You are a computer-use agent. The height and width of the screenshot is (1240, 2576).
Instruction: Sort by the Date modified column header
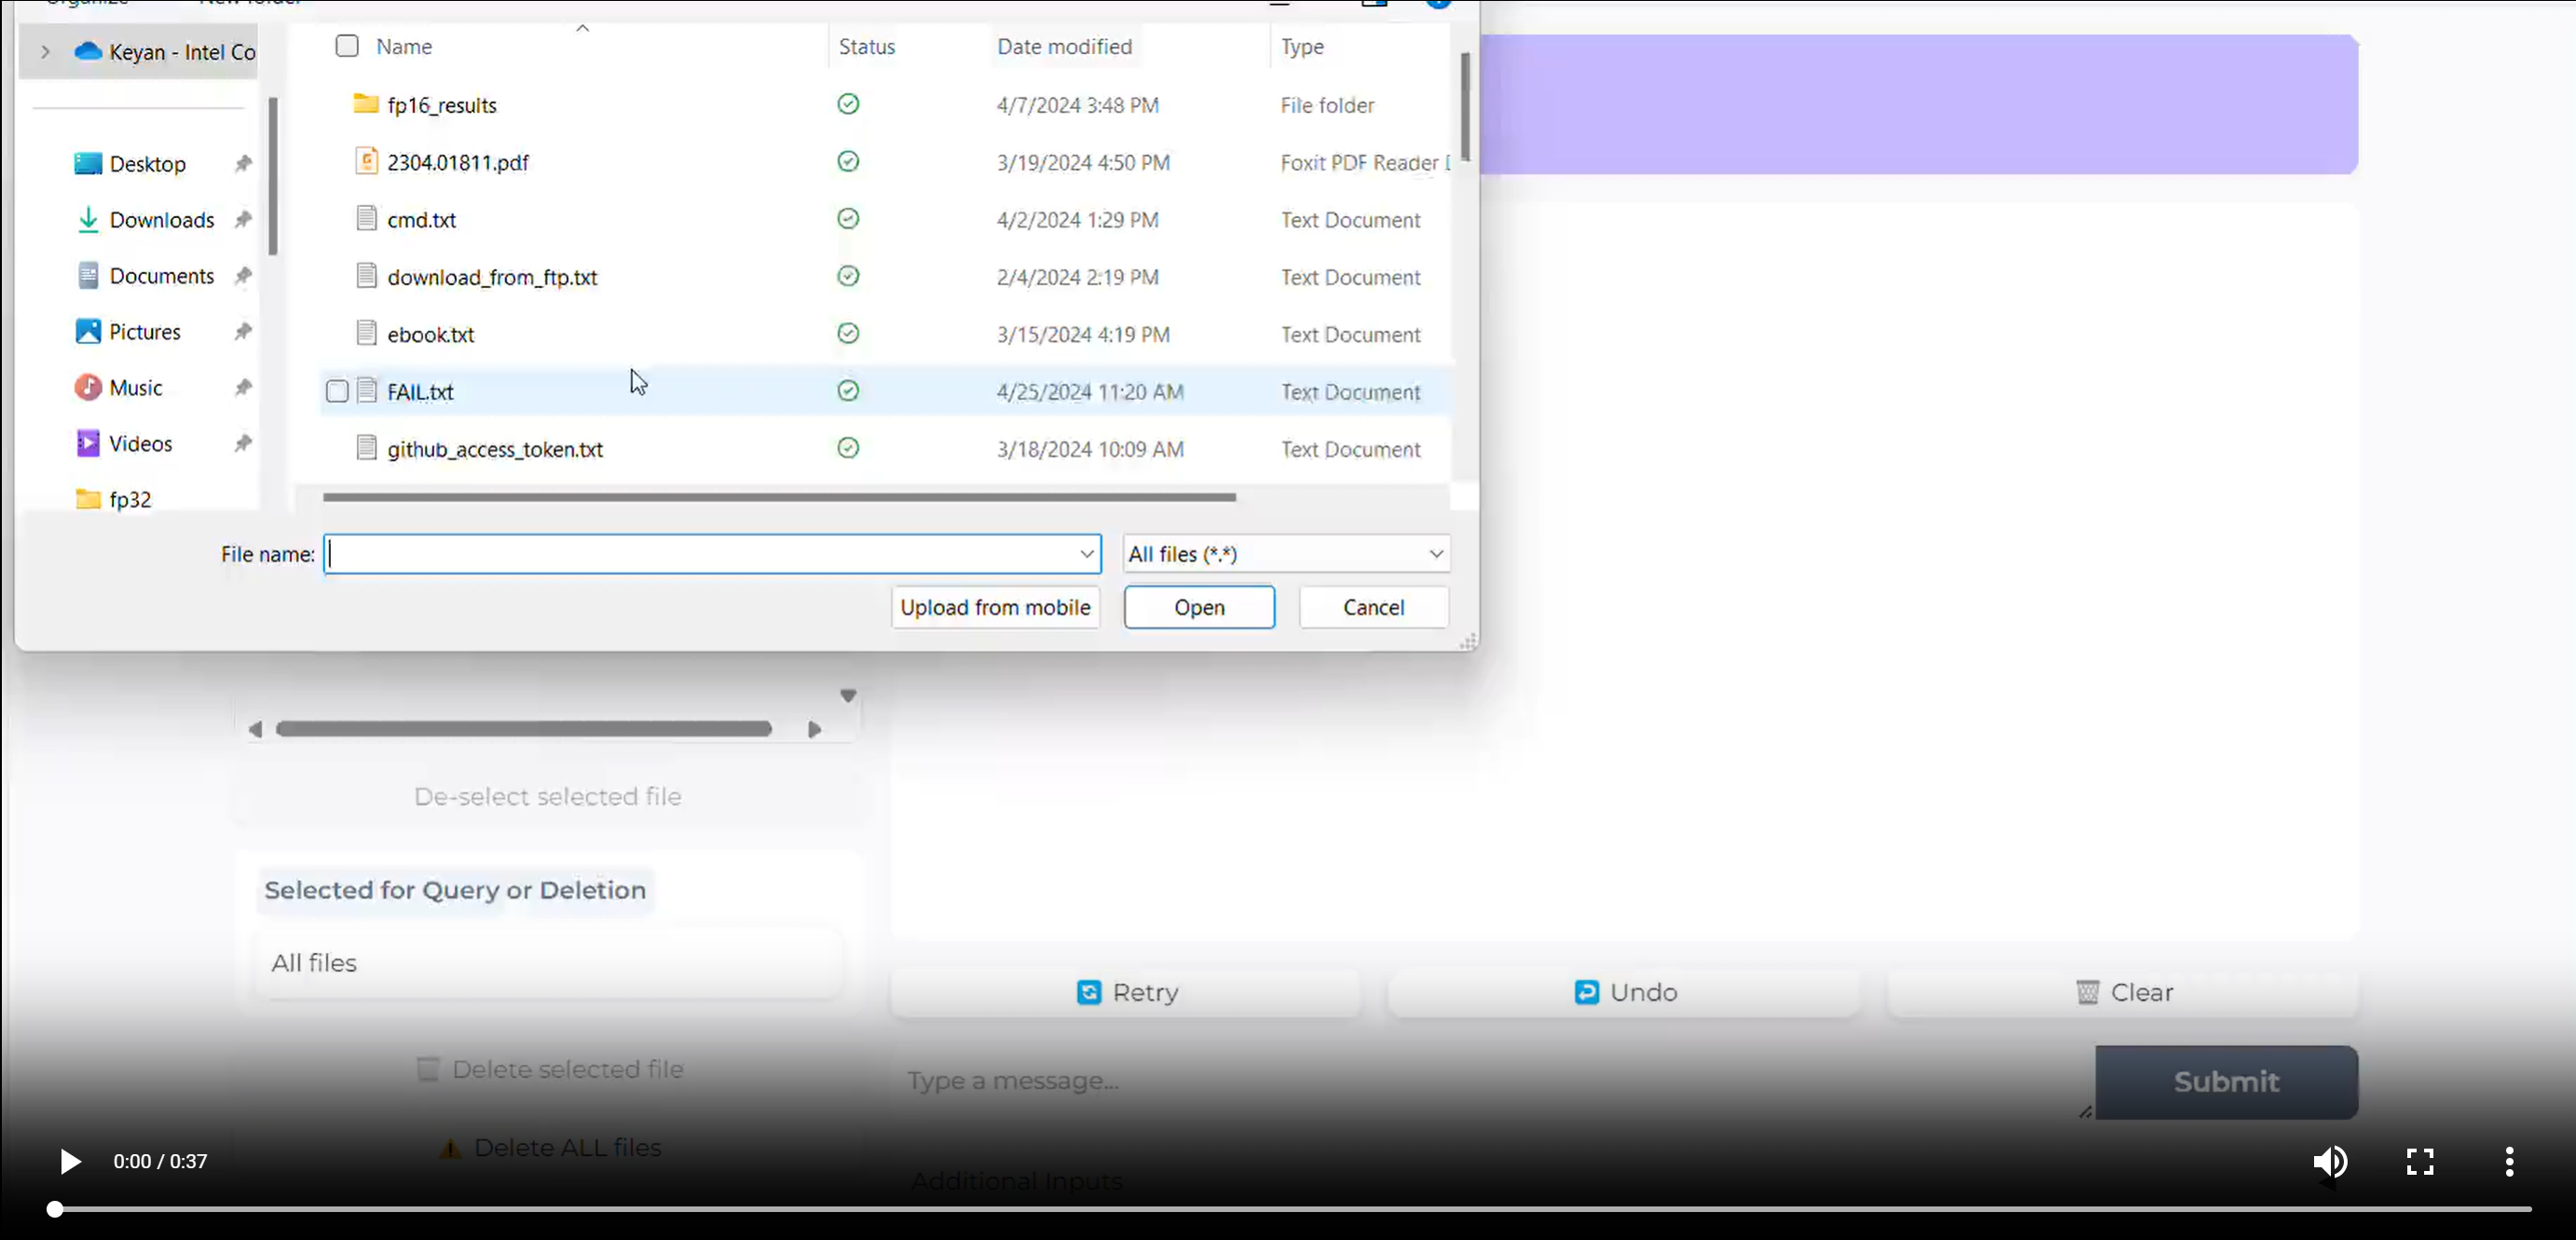(1064, 47)
